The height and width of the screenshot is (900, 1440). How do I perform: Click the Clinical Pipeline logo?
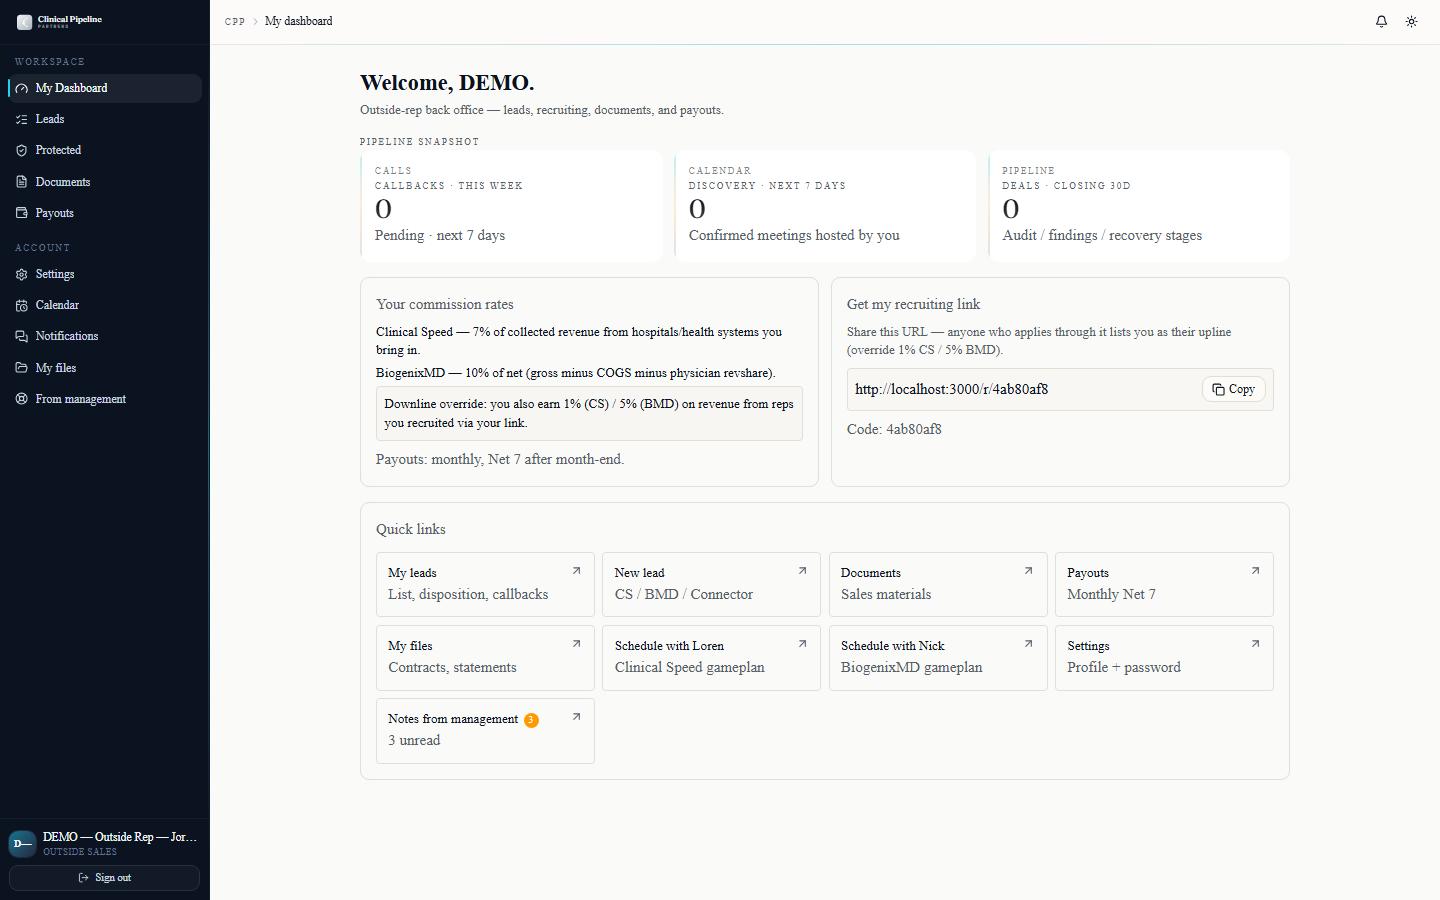coord(60,21)
